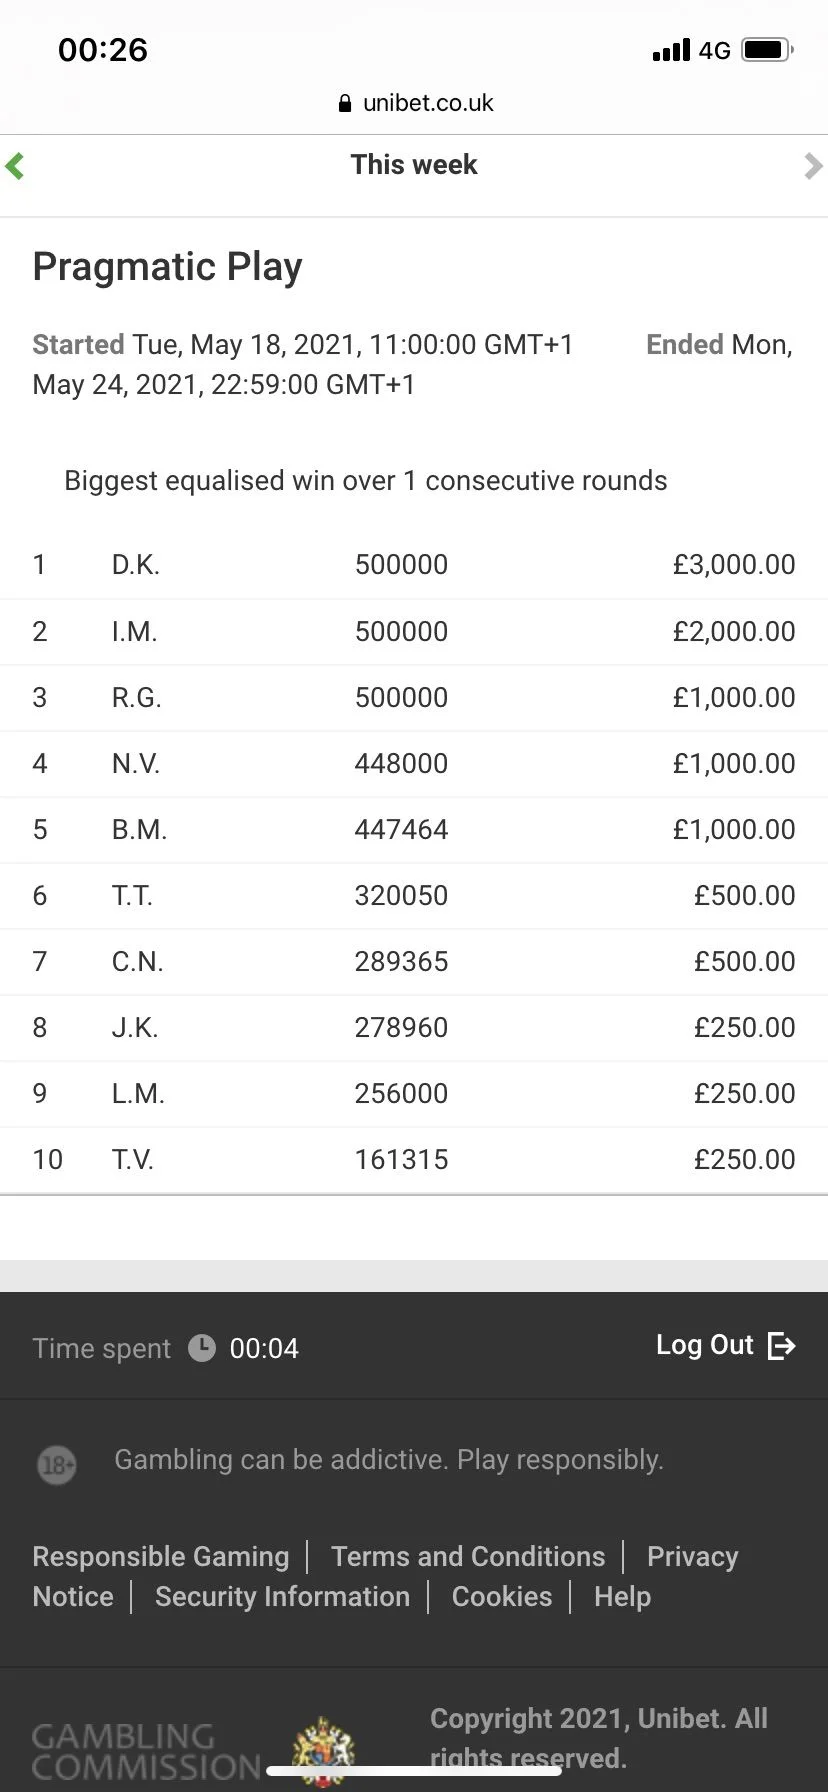Tap the unibet.co.uk address bar
This screenshot has width=828, height=1792.
pos(414,103)
